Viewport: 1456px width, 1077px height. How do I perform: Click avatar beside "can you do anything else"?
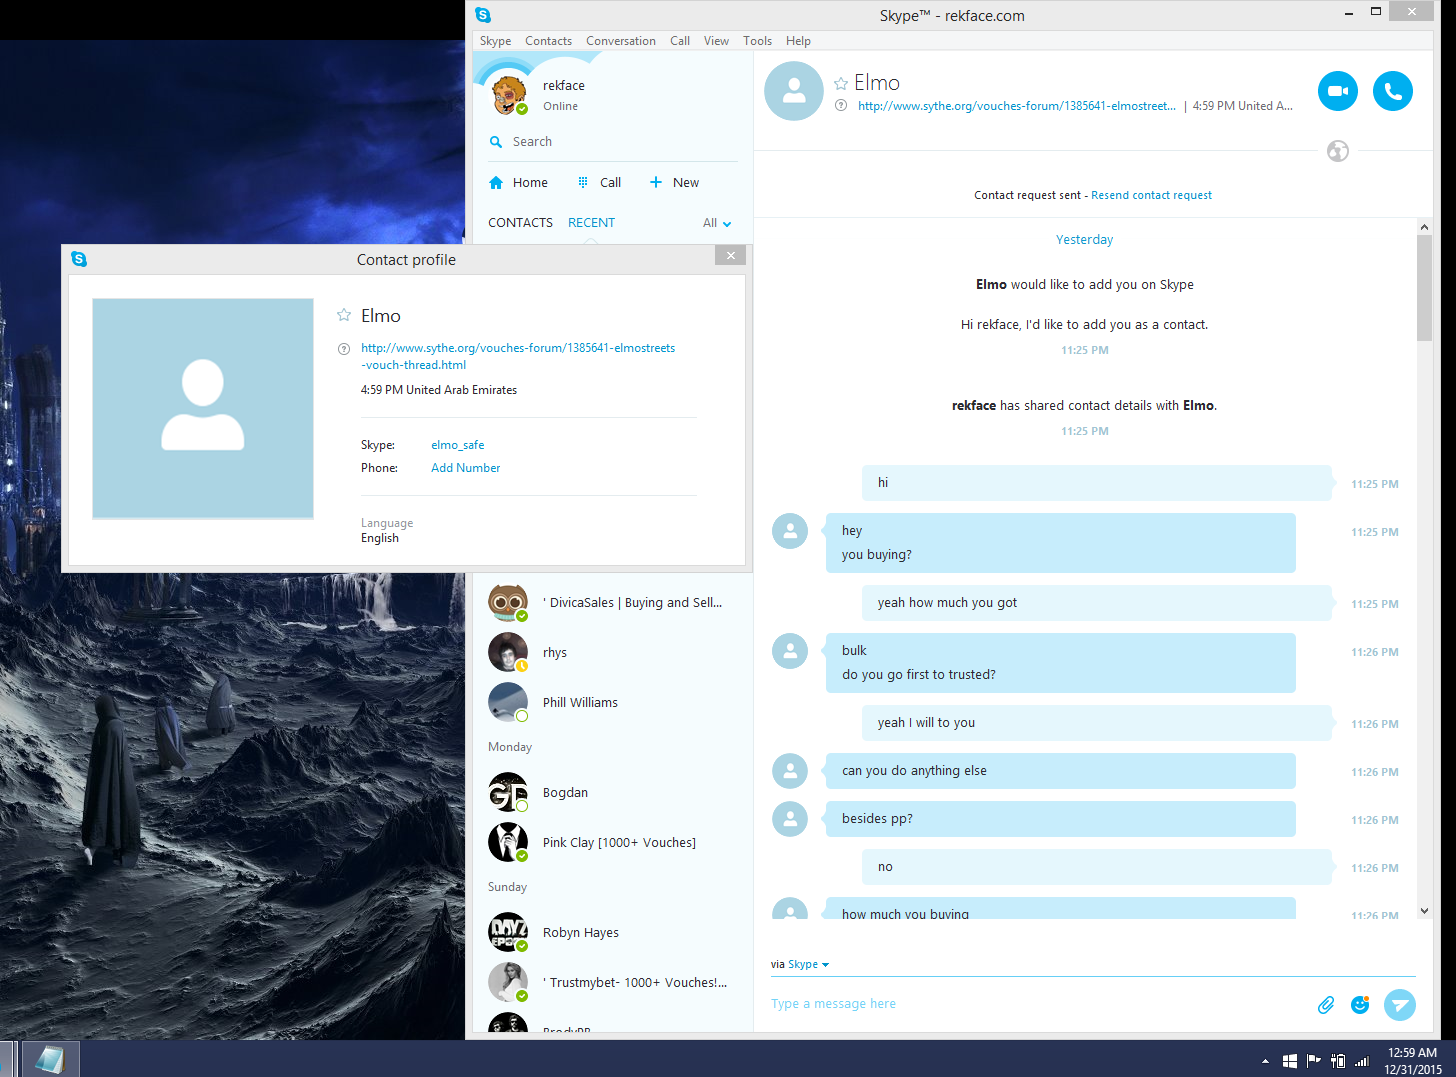tap(790, 771)
